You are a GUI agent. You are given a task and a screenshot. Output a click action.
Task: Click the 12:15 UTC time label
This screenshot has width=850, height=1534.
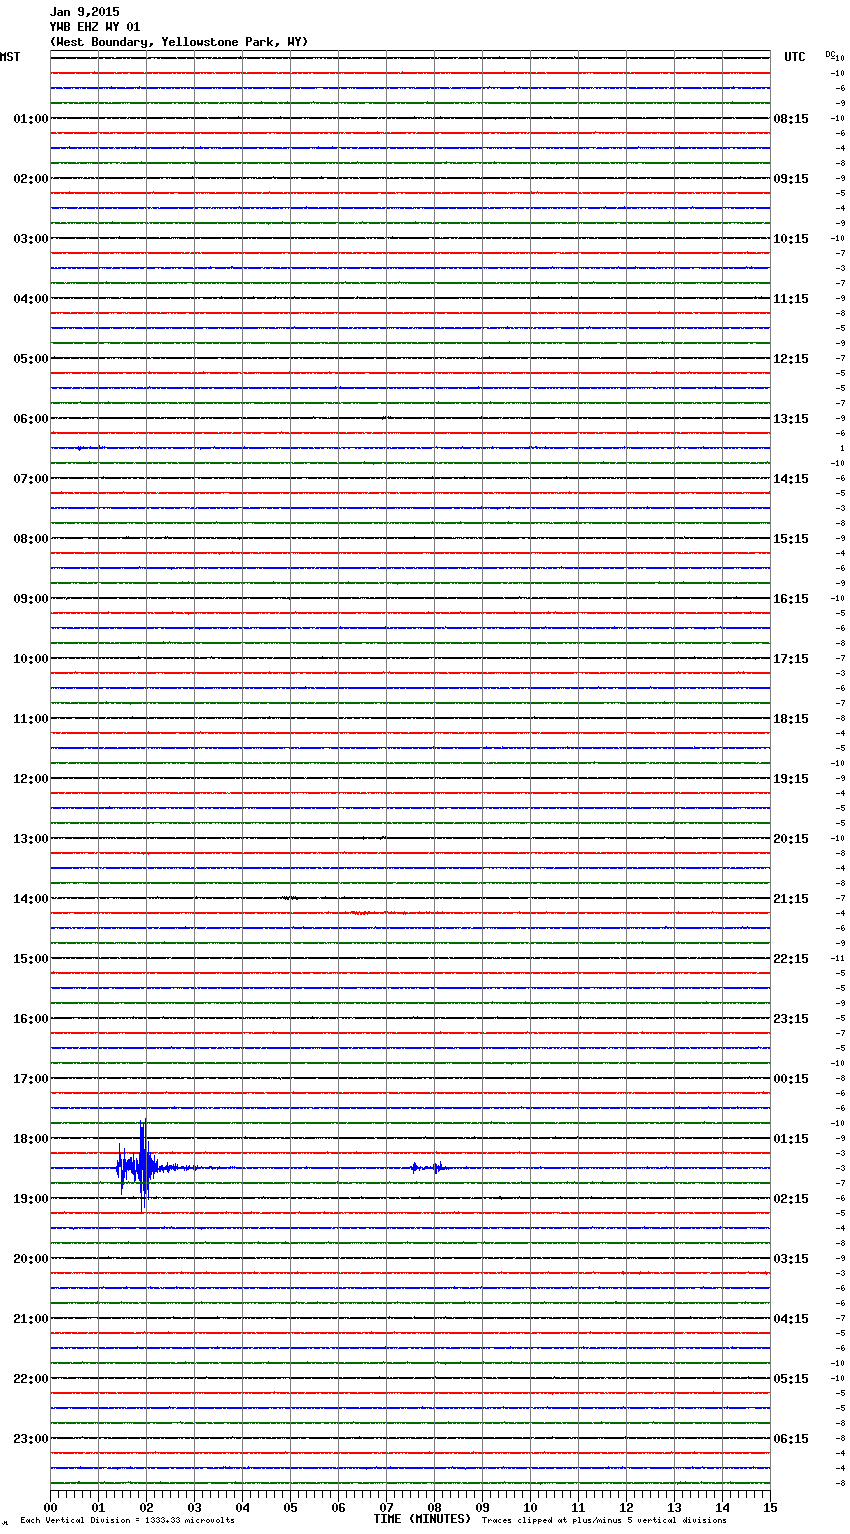coord(791,359)
